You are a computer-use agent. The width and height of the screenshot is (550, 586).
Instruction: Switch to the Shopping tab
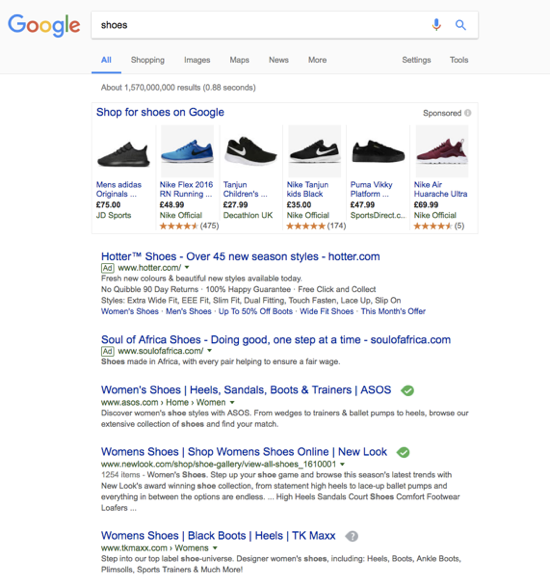point(148,60)
